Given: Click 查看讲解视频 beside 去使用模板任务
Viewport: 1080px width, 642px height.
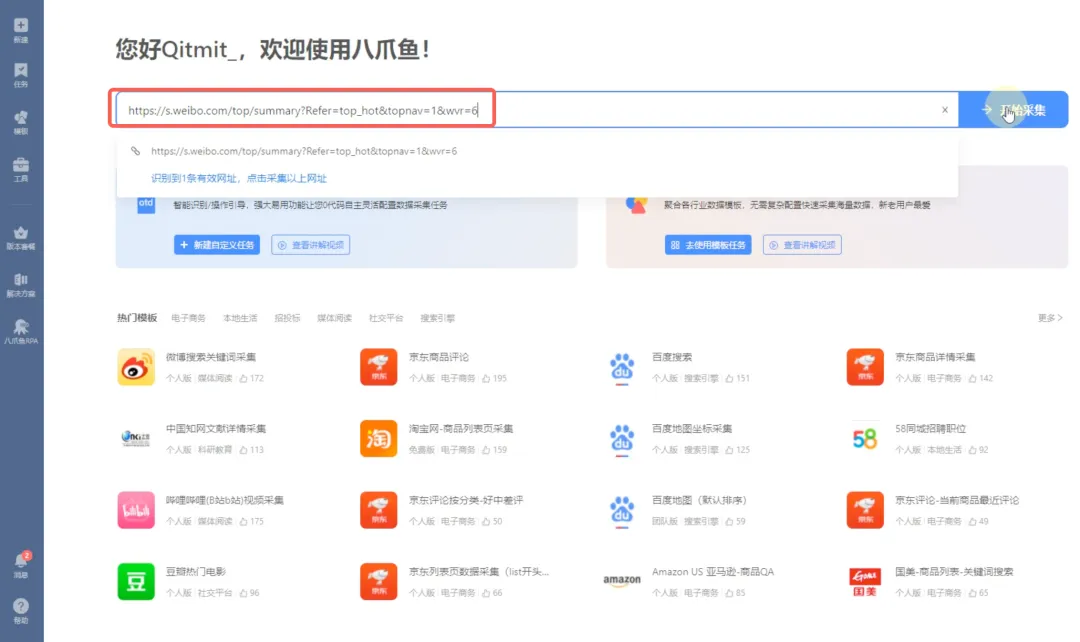Looking at the screenshot, I should tap(802, 245).
